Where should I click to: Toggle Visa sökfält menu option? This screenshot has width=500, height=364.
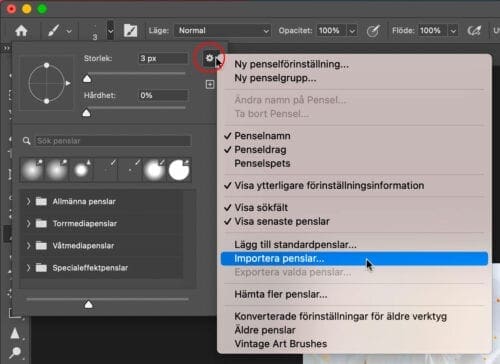354,207
